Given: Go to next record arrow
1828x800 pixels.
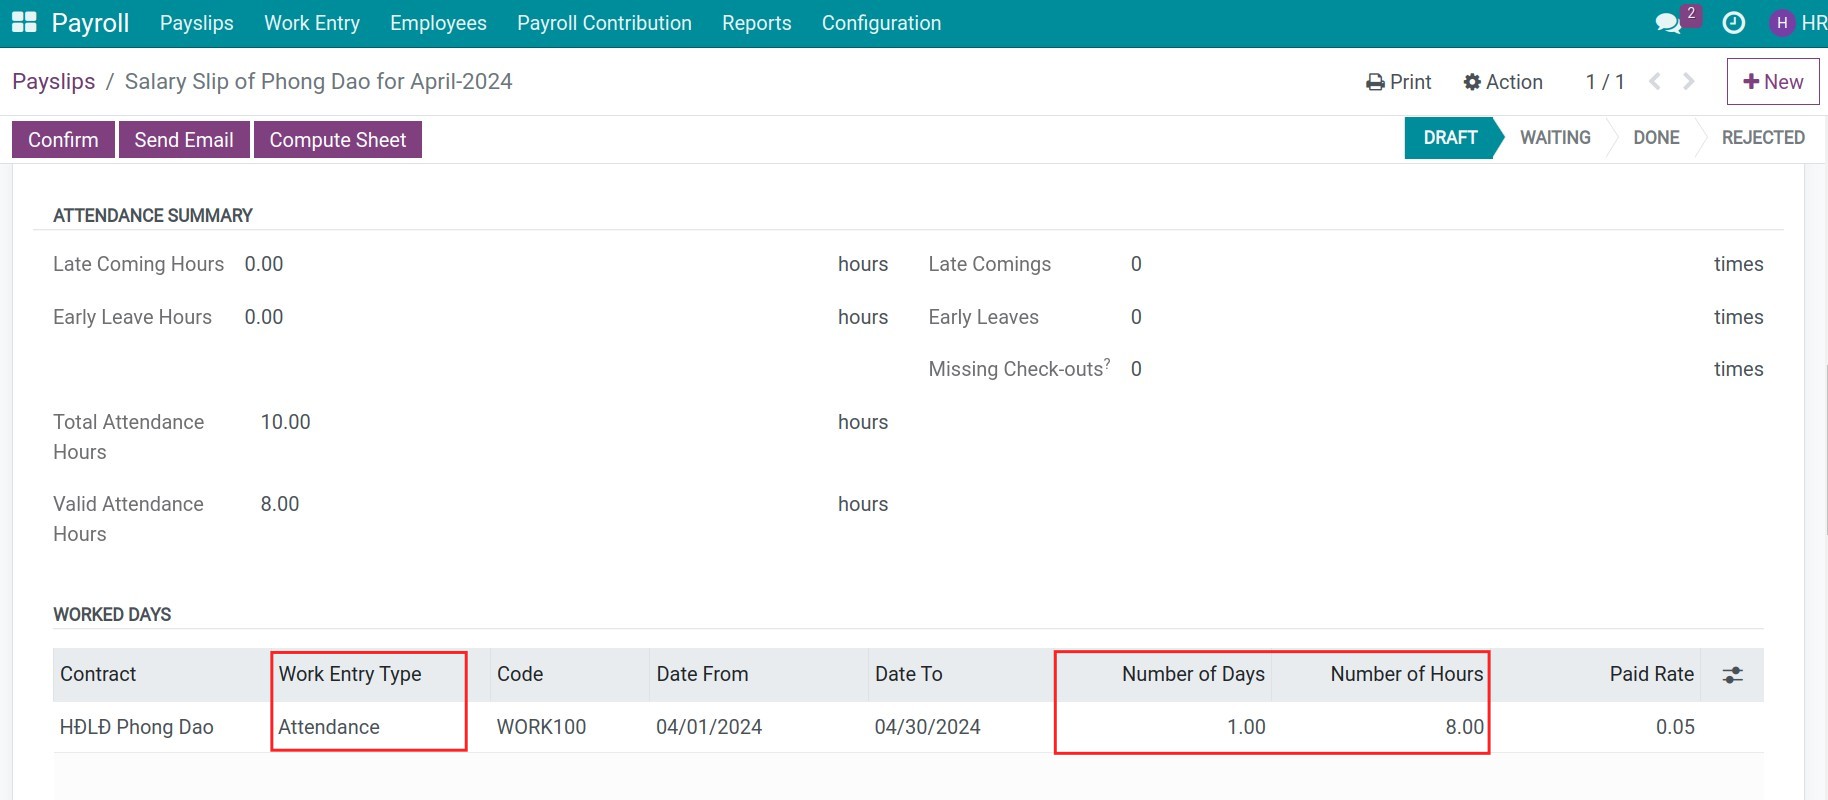Looking at the screenshot, I should [x=1689, y=81].
